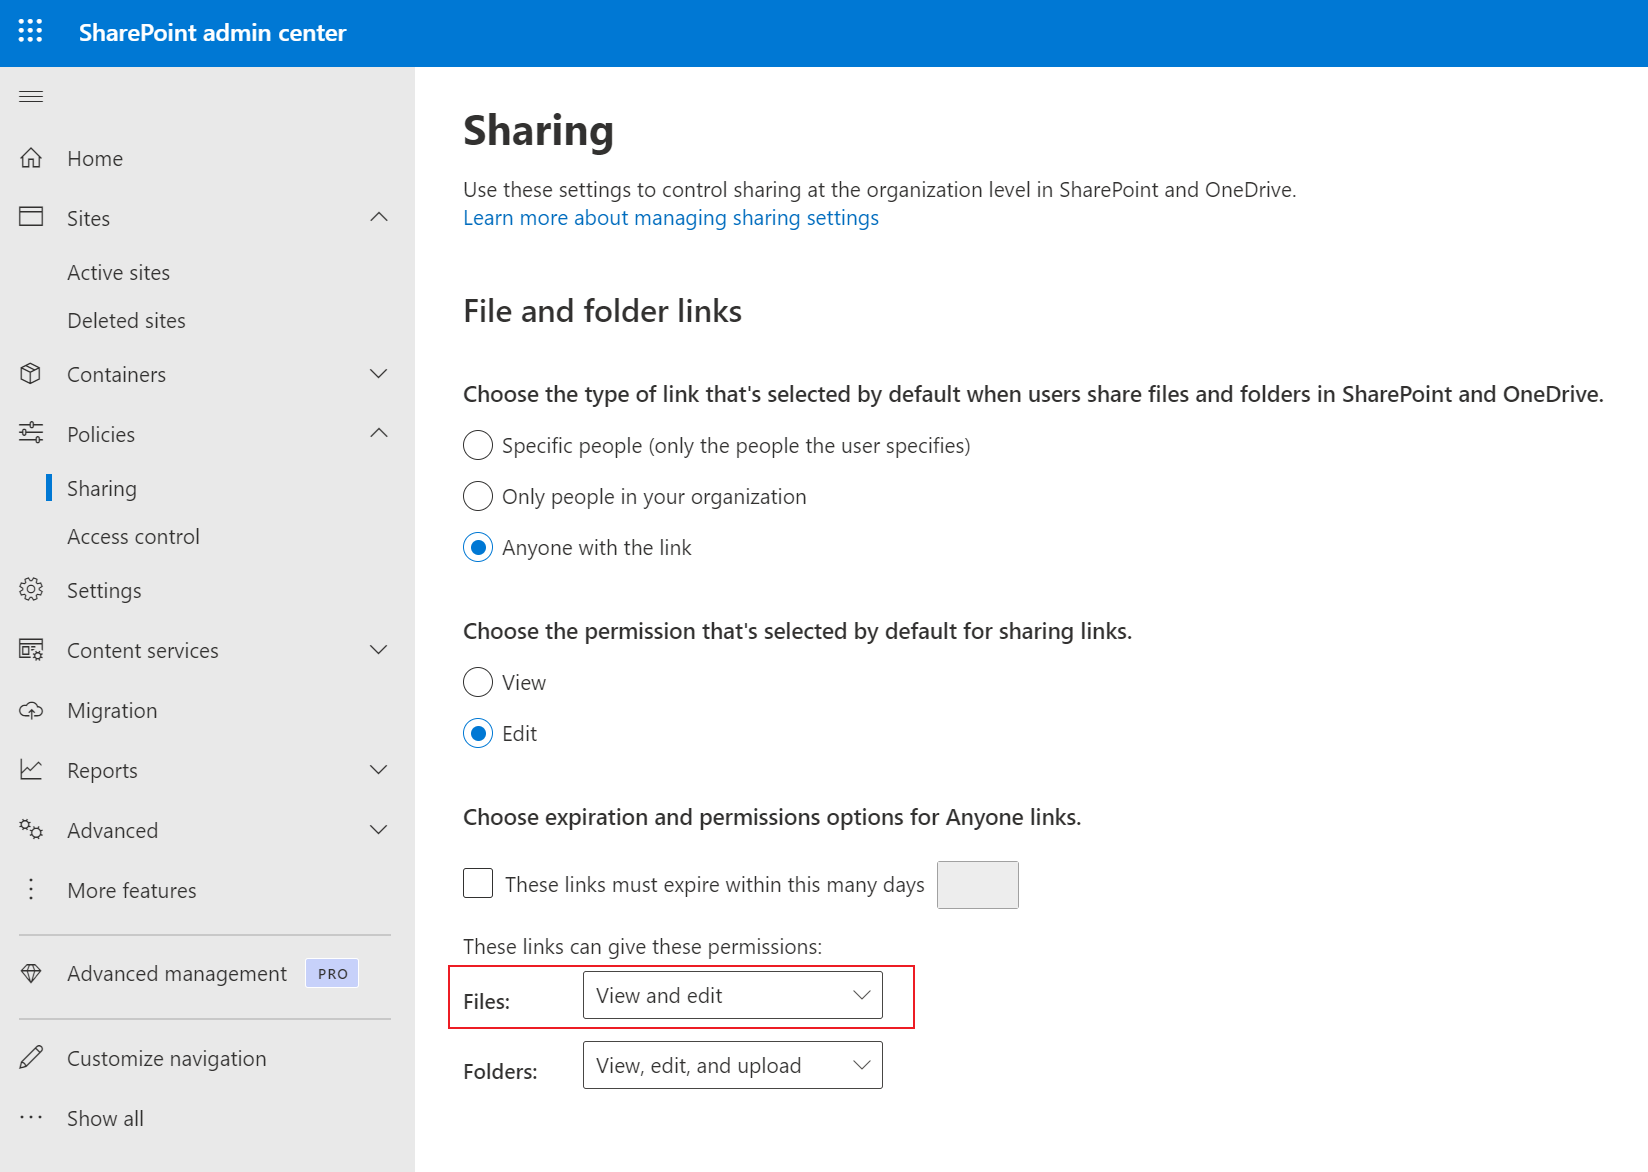This screenshot has height=1172, width=1648.
Task: Open Settings via the gear icon
Action: pyautogui.click(x=31, y=590)
